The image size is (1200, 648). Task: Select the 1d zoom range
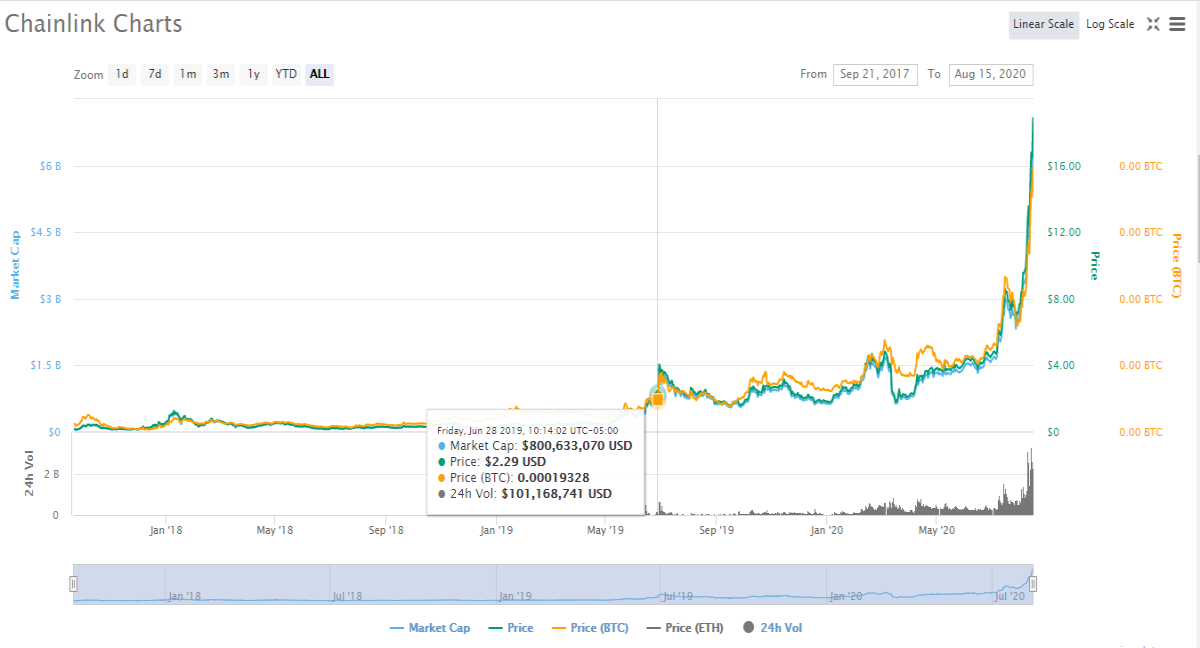[122, 74]
